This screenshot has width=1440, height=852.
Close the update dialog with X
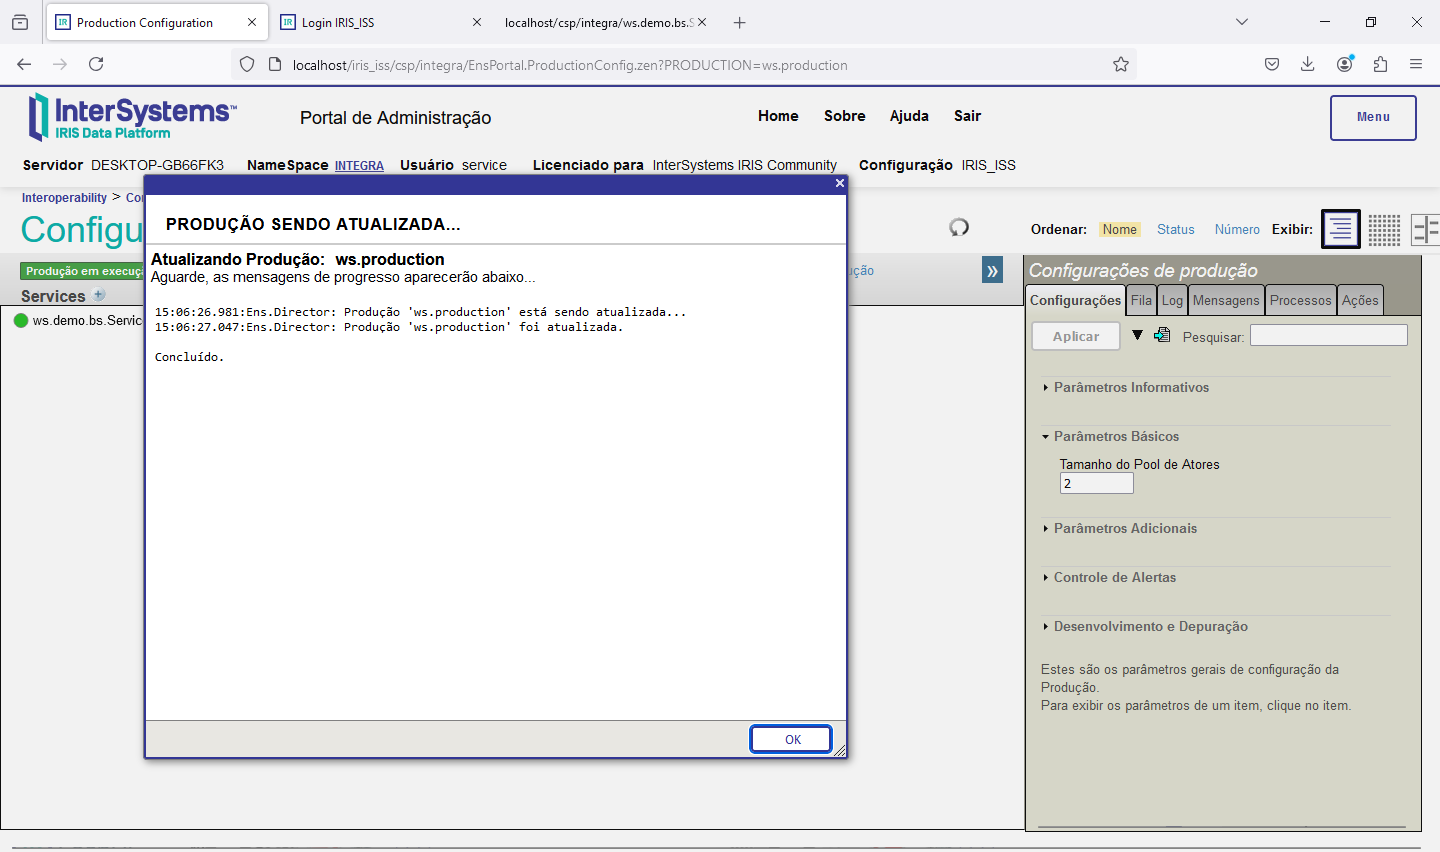[840, 183]
